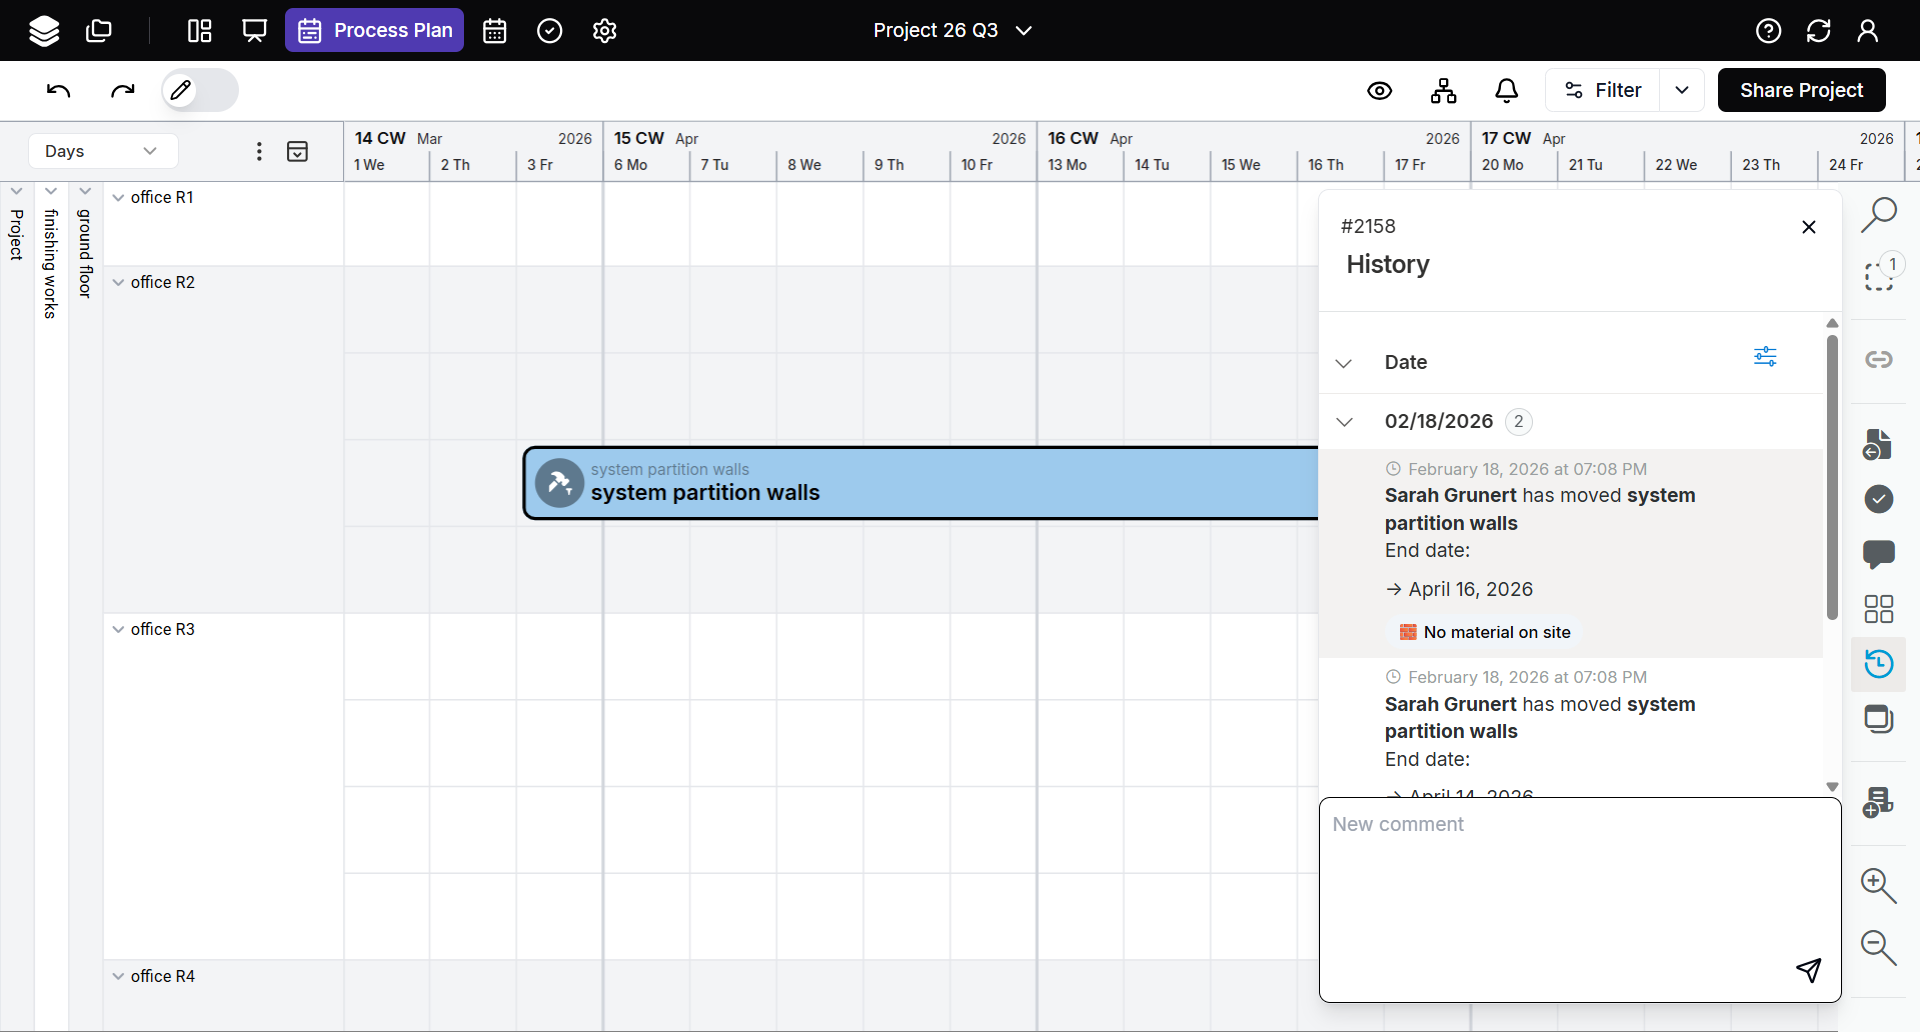Toggle the pencil edit mode switch
Viewport: 1920px width, 1032px height.
coord(200,91)
